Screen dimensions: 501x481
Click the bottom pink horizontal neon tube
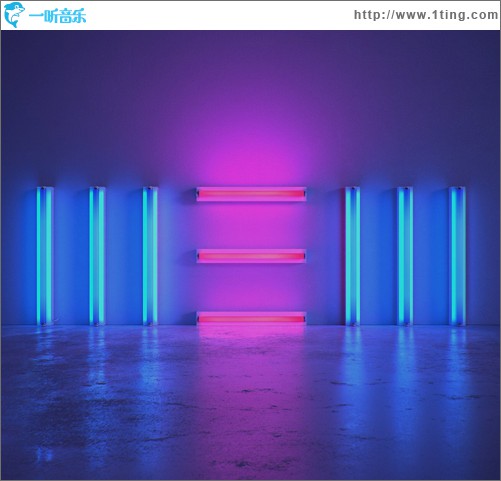point(251,318)
